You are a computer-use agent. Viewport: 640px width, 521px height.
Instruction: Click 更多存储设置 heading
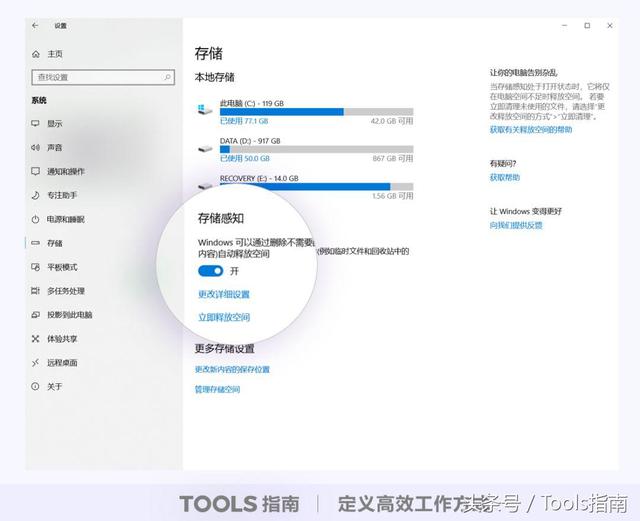224,348
